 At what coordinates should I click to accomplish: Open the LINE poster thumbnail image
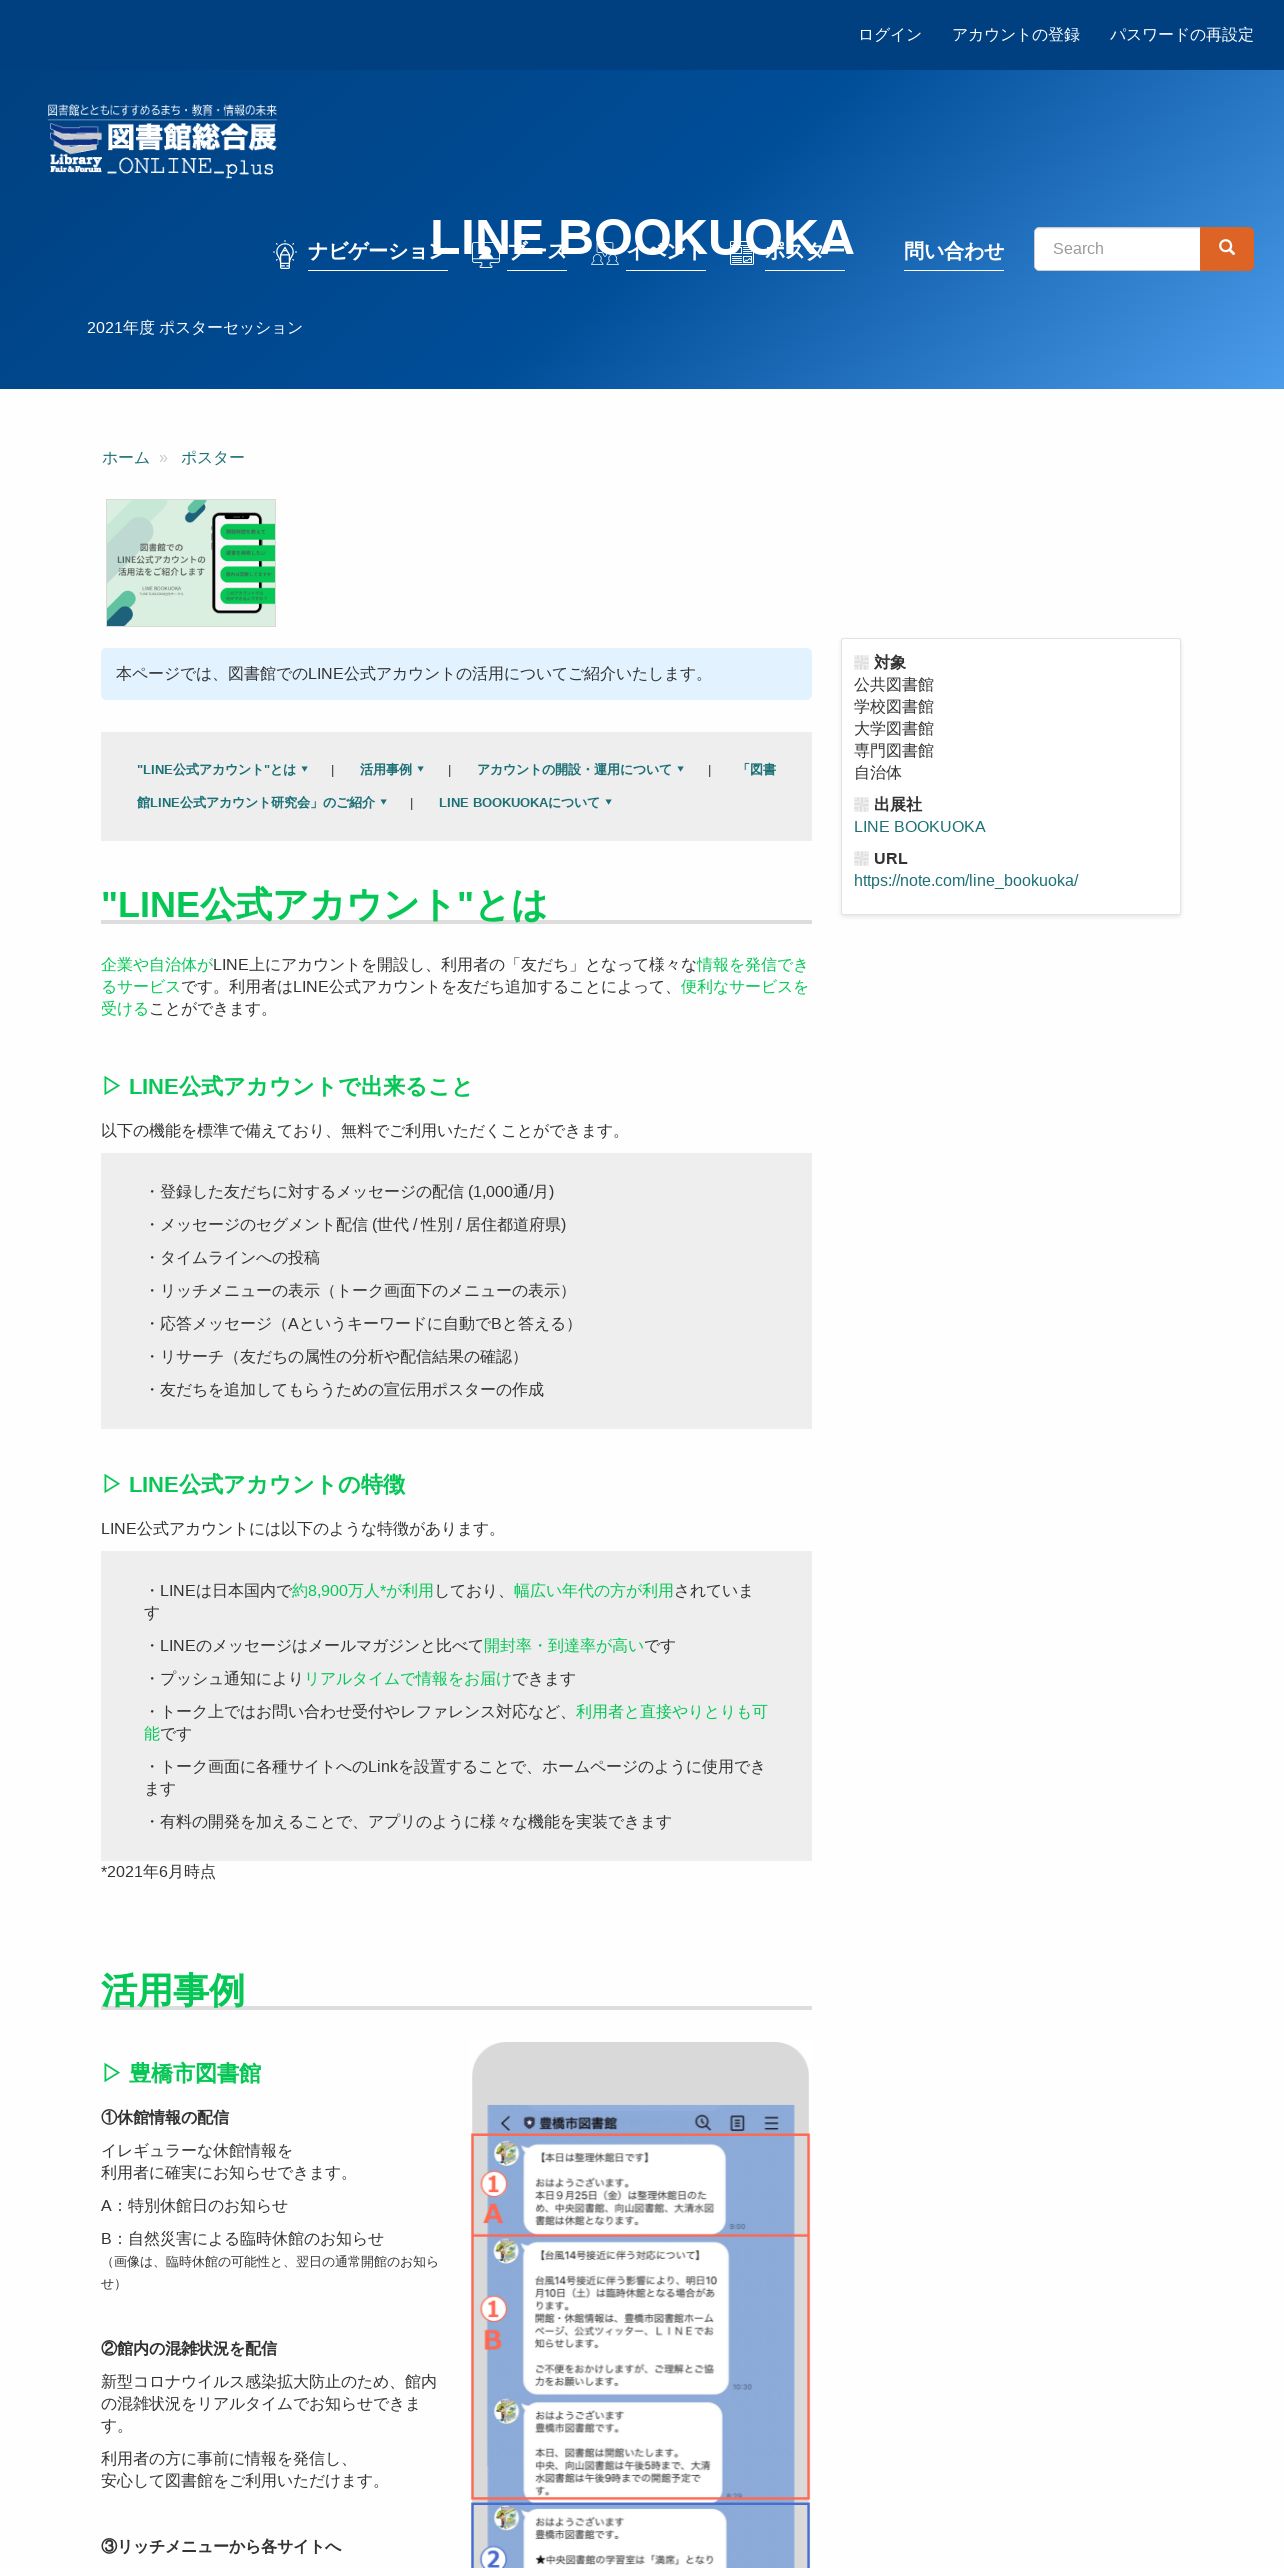pyautogui.click(x=191, y=563)
